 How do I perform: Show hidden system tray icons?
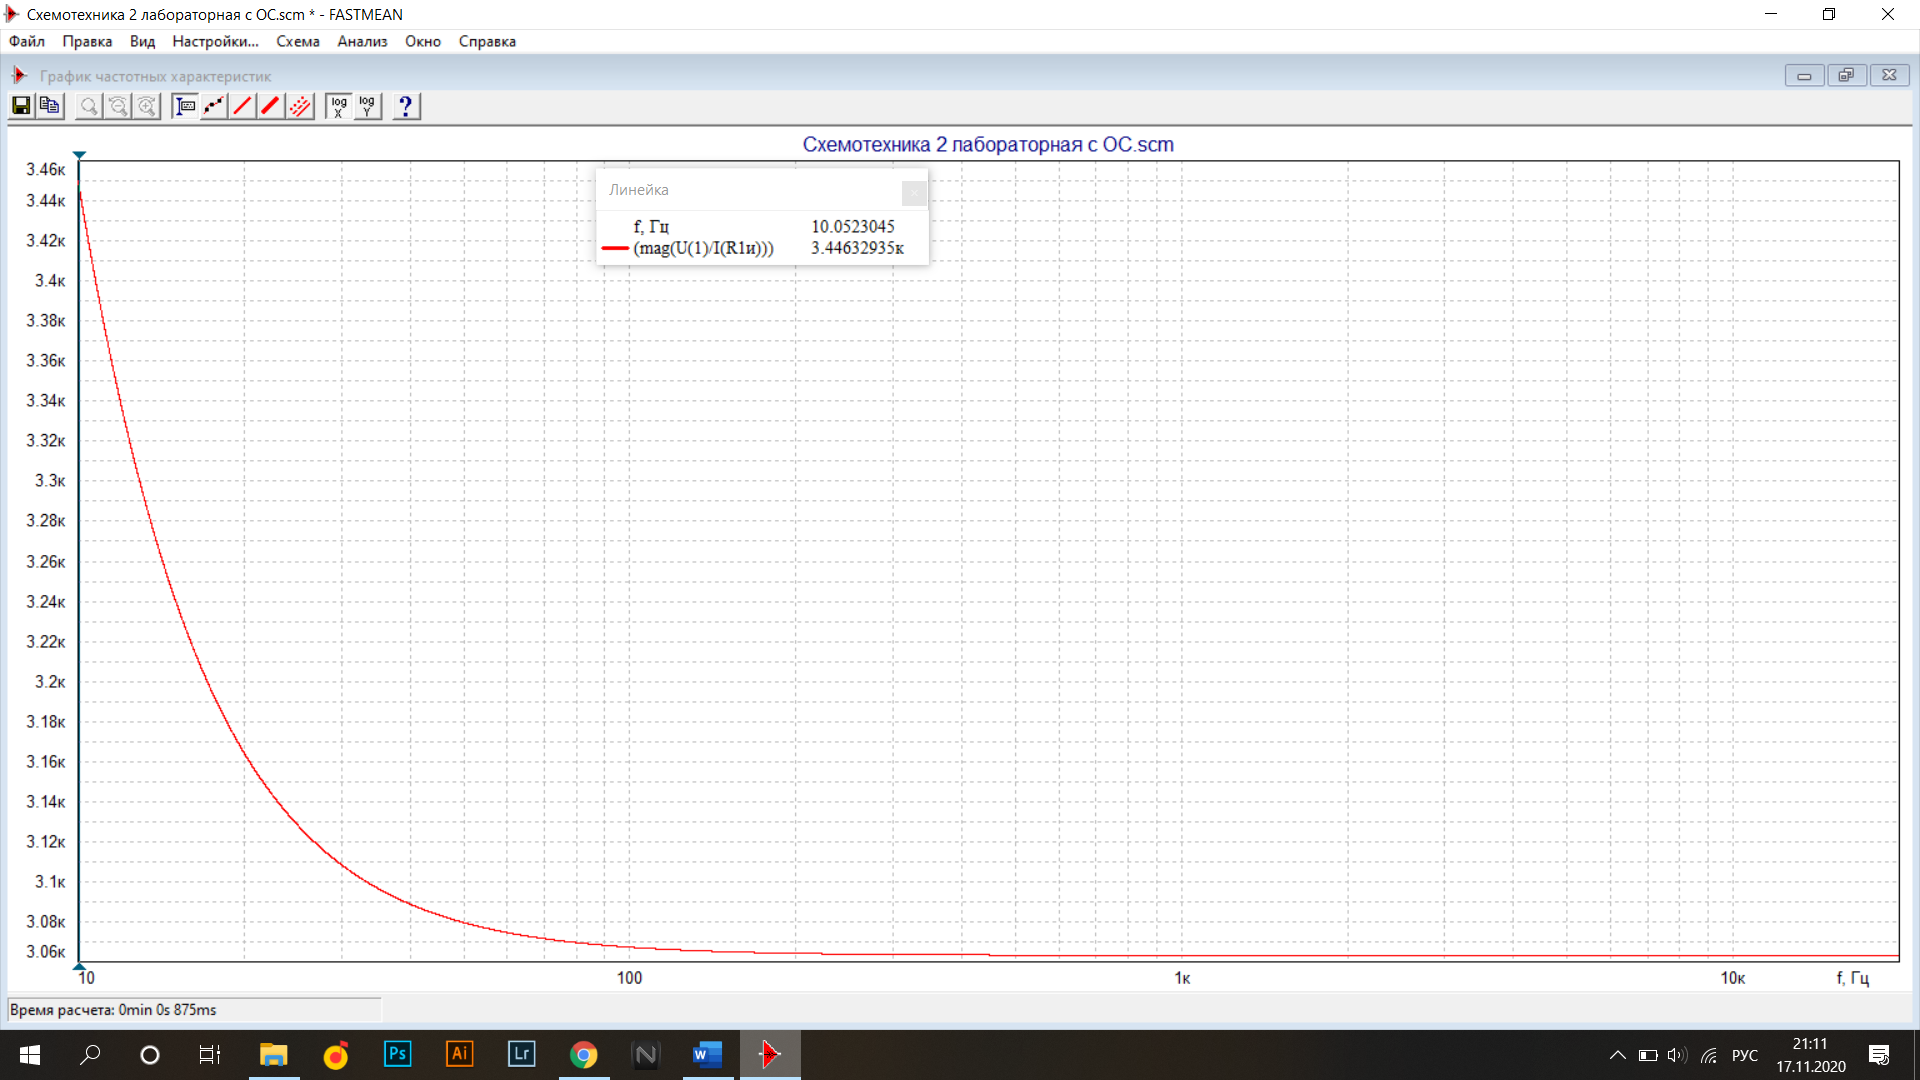pos(1617,1055)
